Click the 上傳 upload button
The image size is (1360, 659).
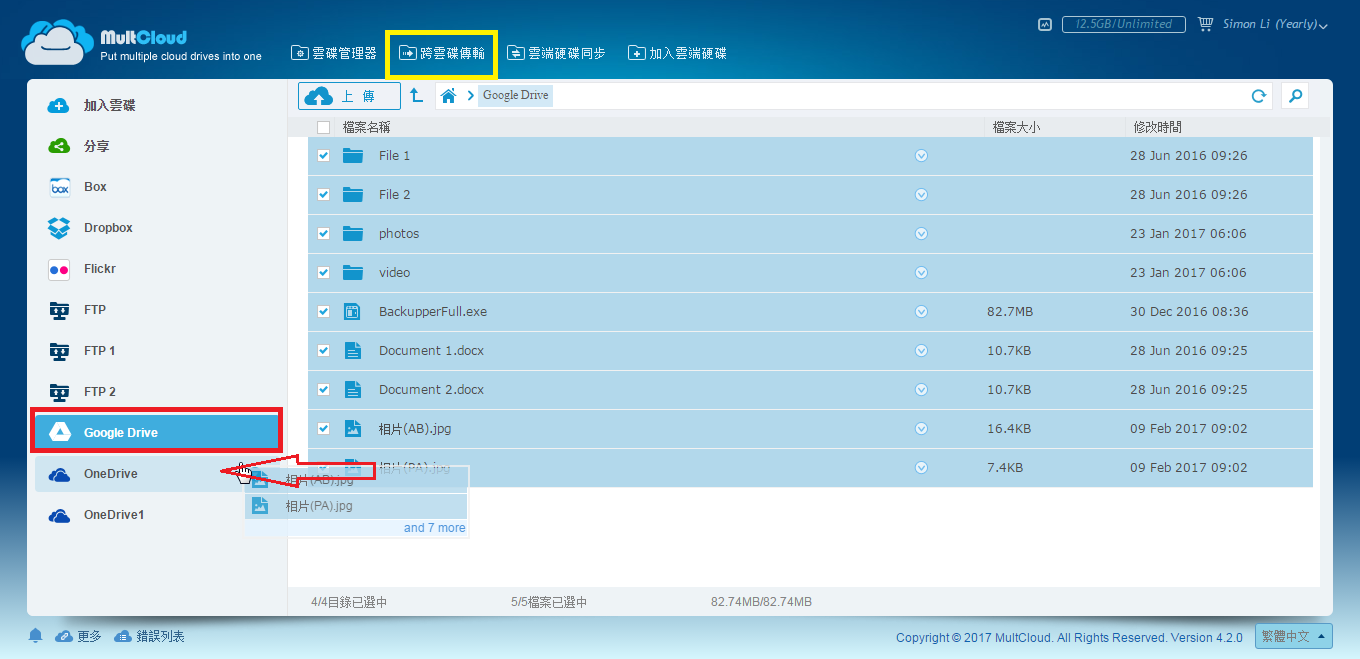point(348,94)
